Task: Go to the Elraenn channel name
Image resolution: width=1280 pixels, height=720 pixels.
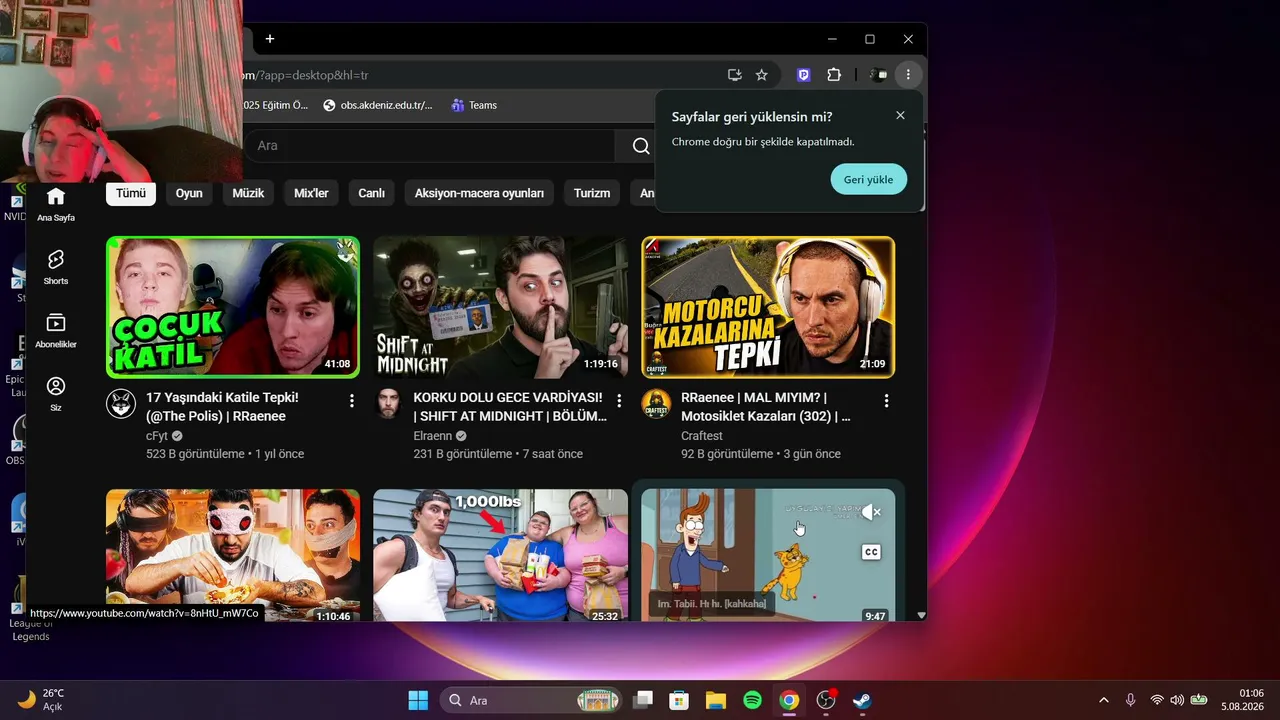Action: tap(433, 436)
